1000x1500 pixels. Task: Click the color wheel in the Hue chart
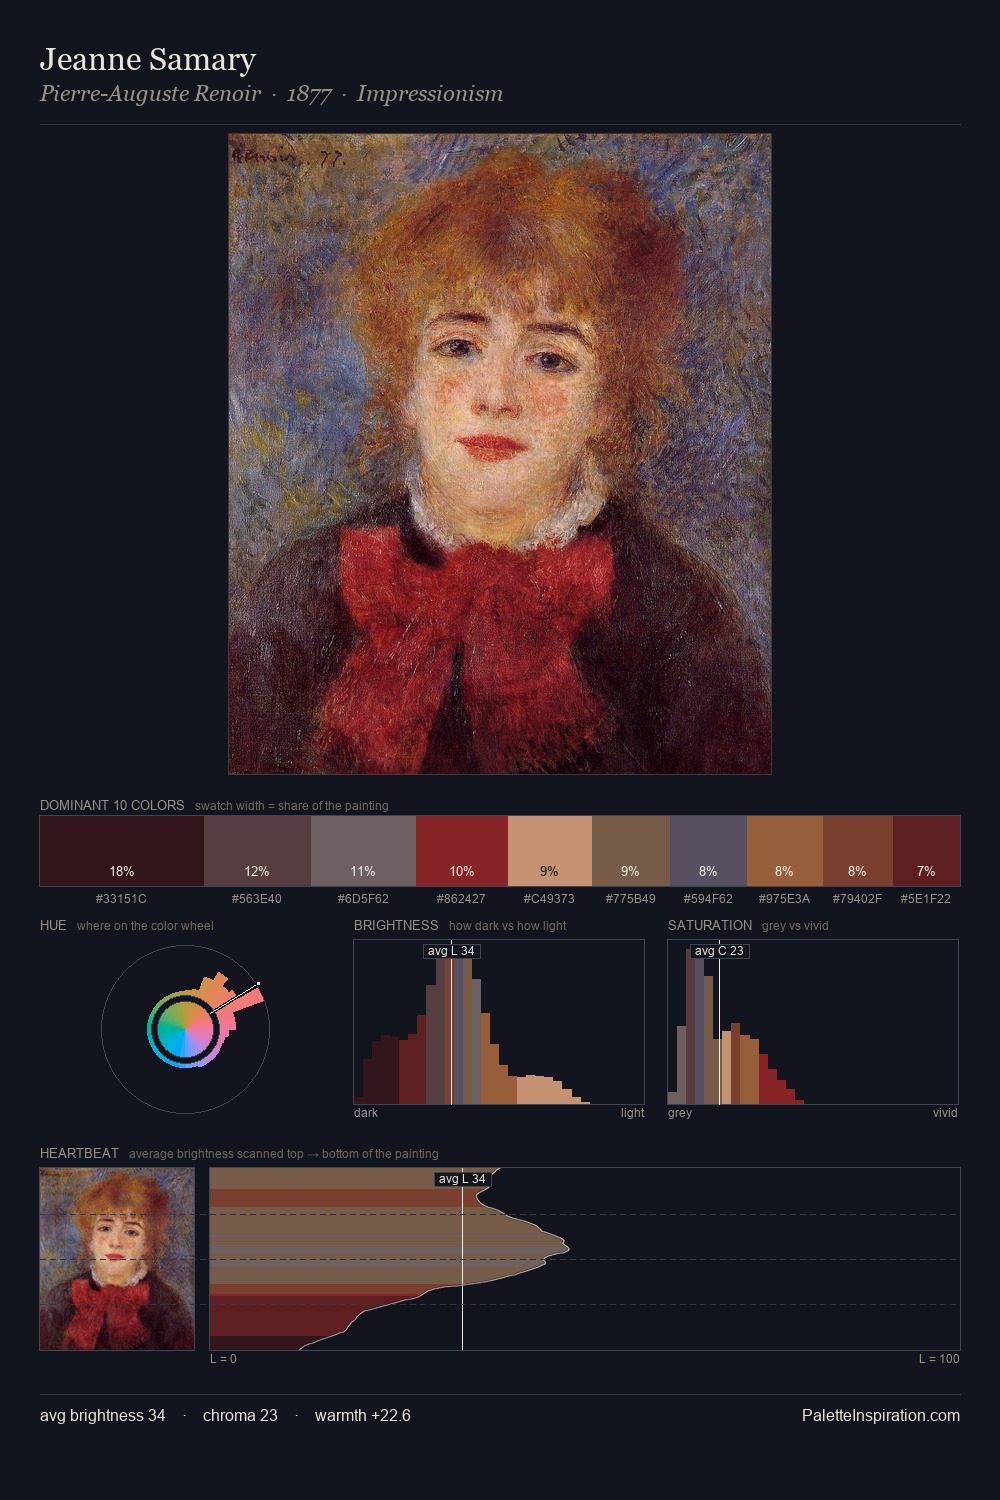(x=185, y=1029)
